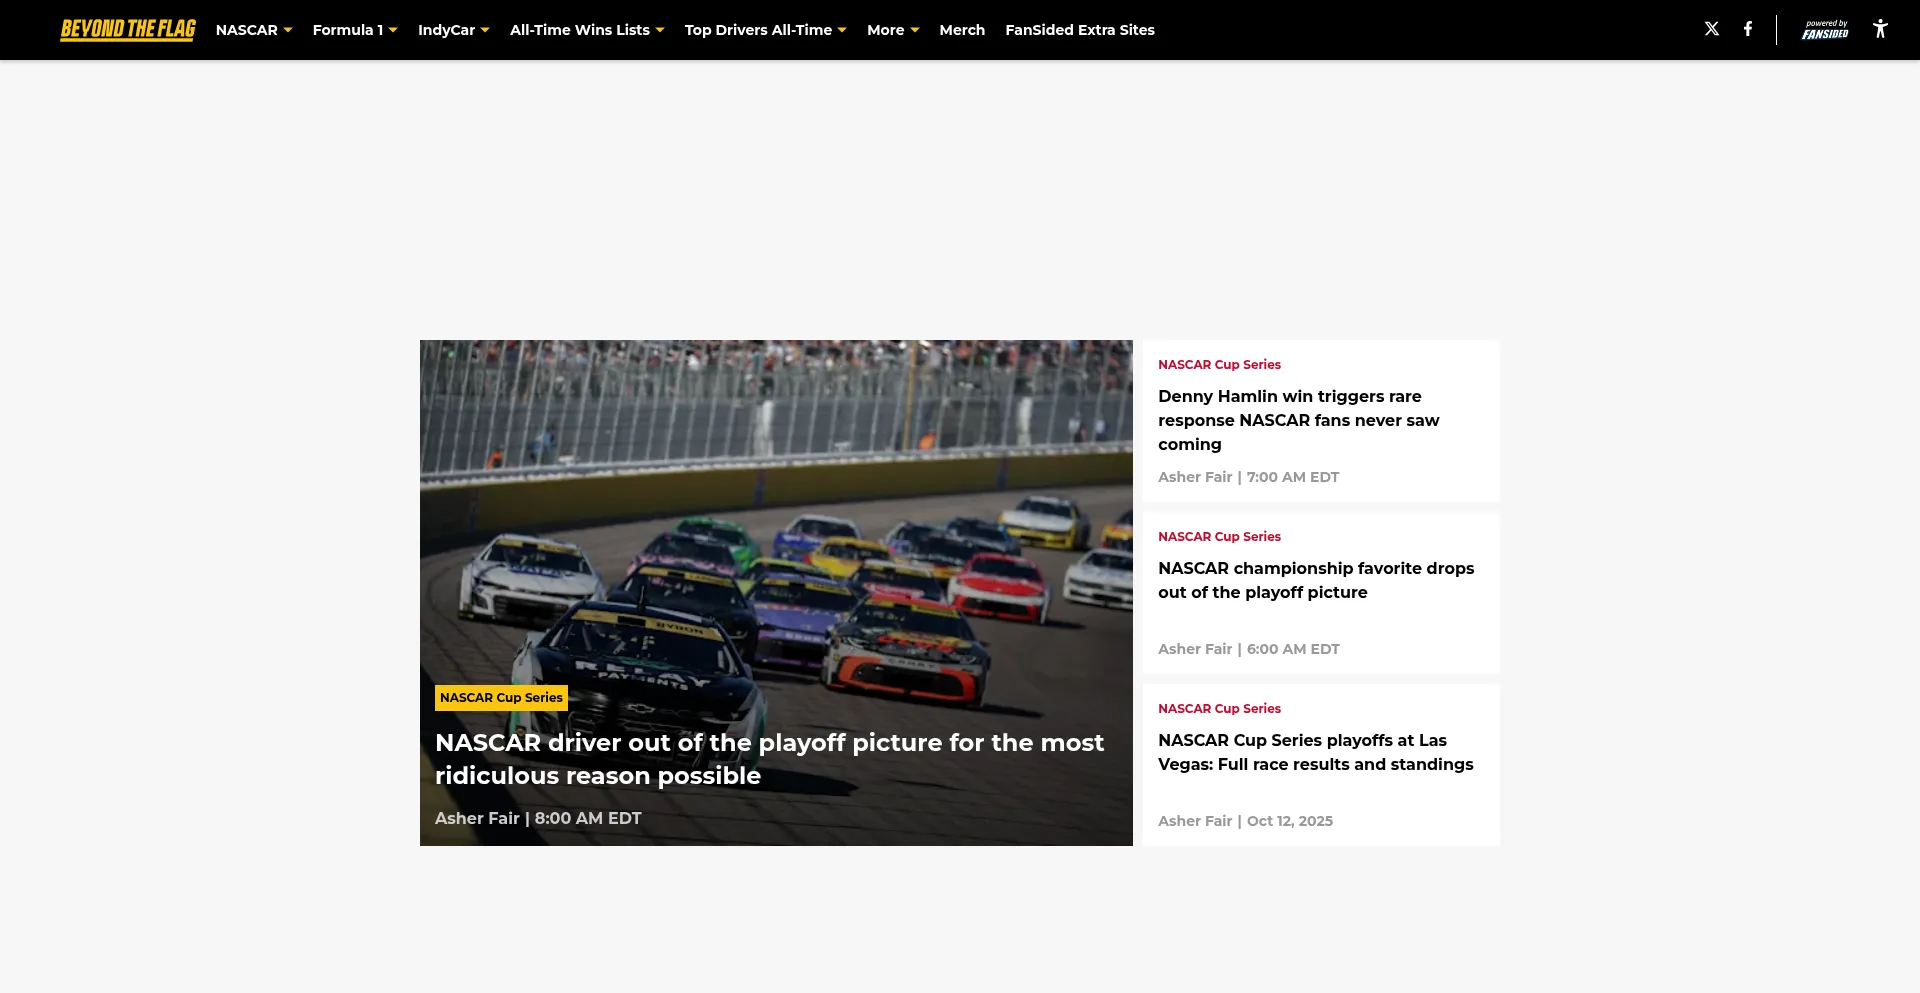Open the All-Time Wins Lists dropdown
The width and height of the screenshot is (1920, 993).
click(587, 30)
